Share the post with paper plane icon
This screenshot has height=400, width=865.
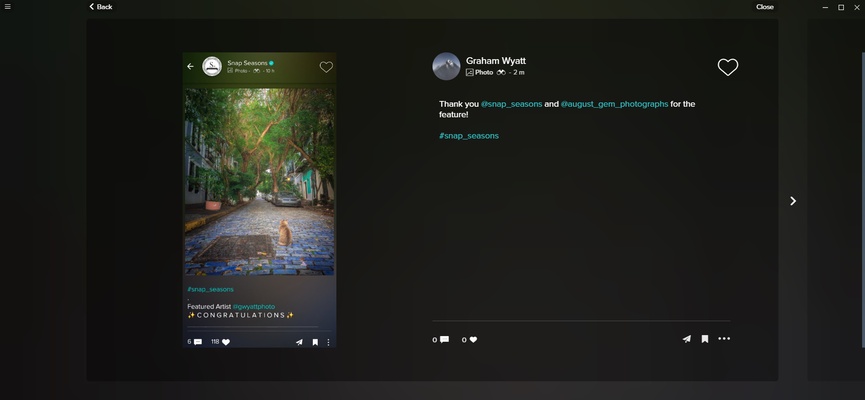686,339
